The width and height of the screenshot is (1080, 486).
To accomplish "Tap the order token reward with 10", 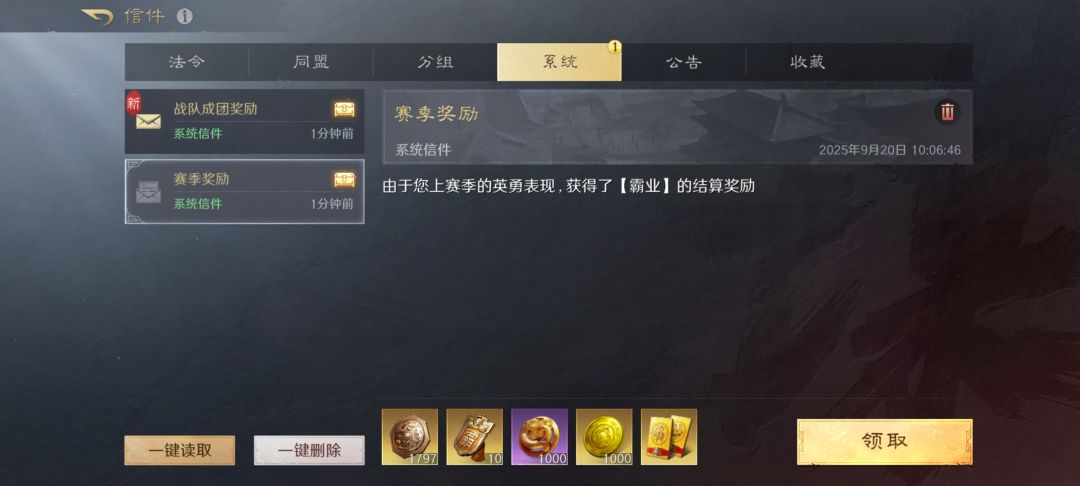I will tap(475, 437).
